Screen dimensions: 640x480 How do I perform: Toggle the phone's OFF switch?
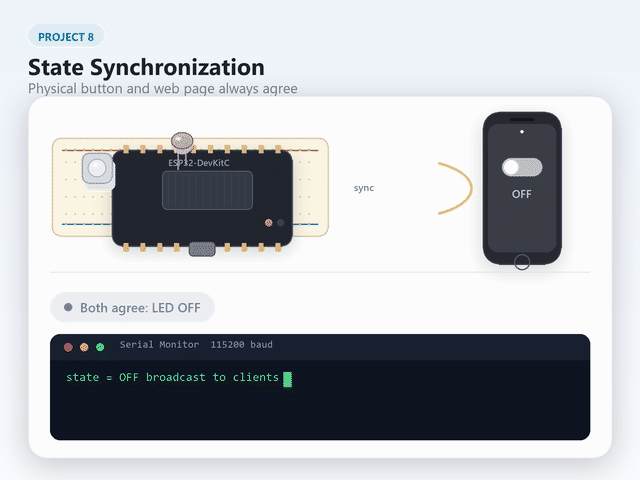tap(522, 167)
